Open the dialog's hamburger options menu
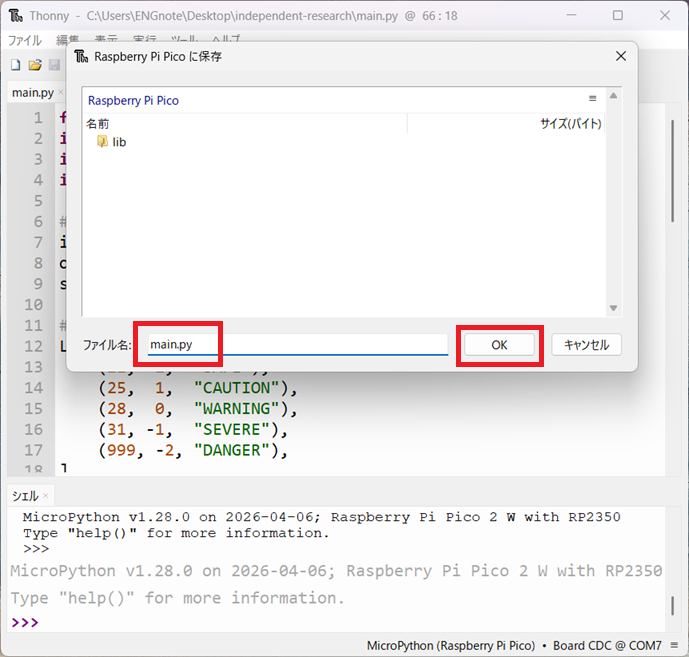Screen dimensions: 689x657 pyautogui.click(x=593, y=98)
